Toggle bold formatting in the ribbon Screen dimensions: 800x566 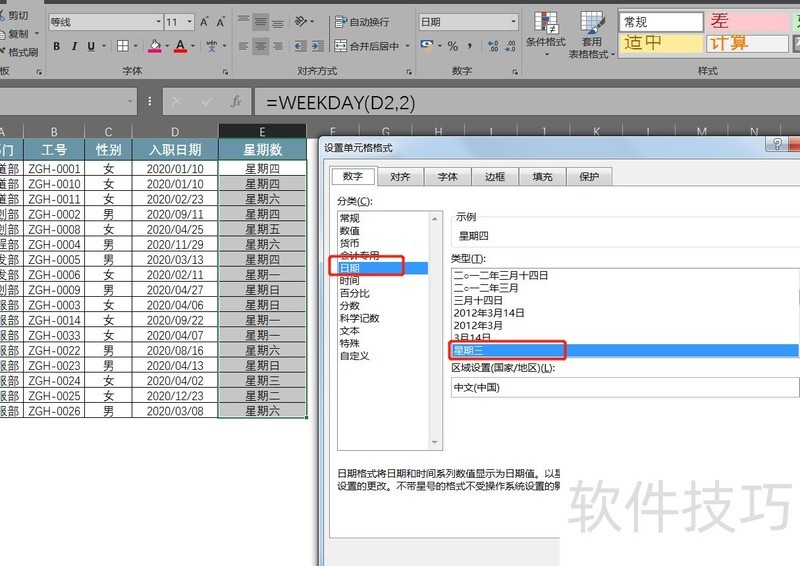57,46
